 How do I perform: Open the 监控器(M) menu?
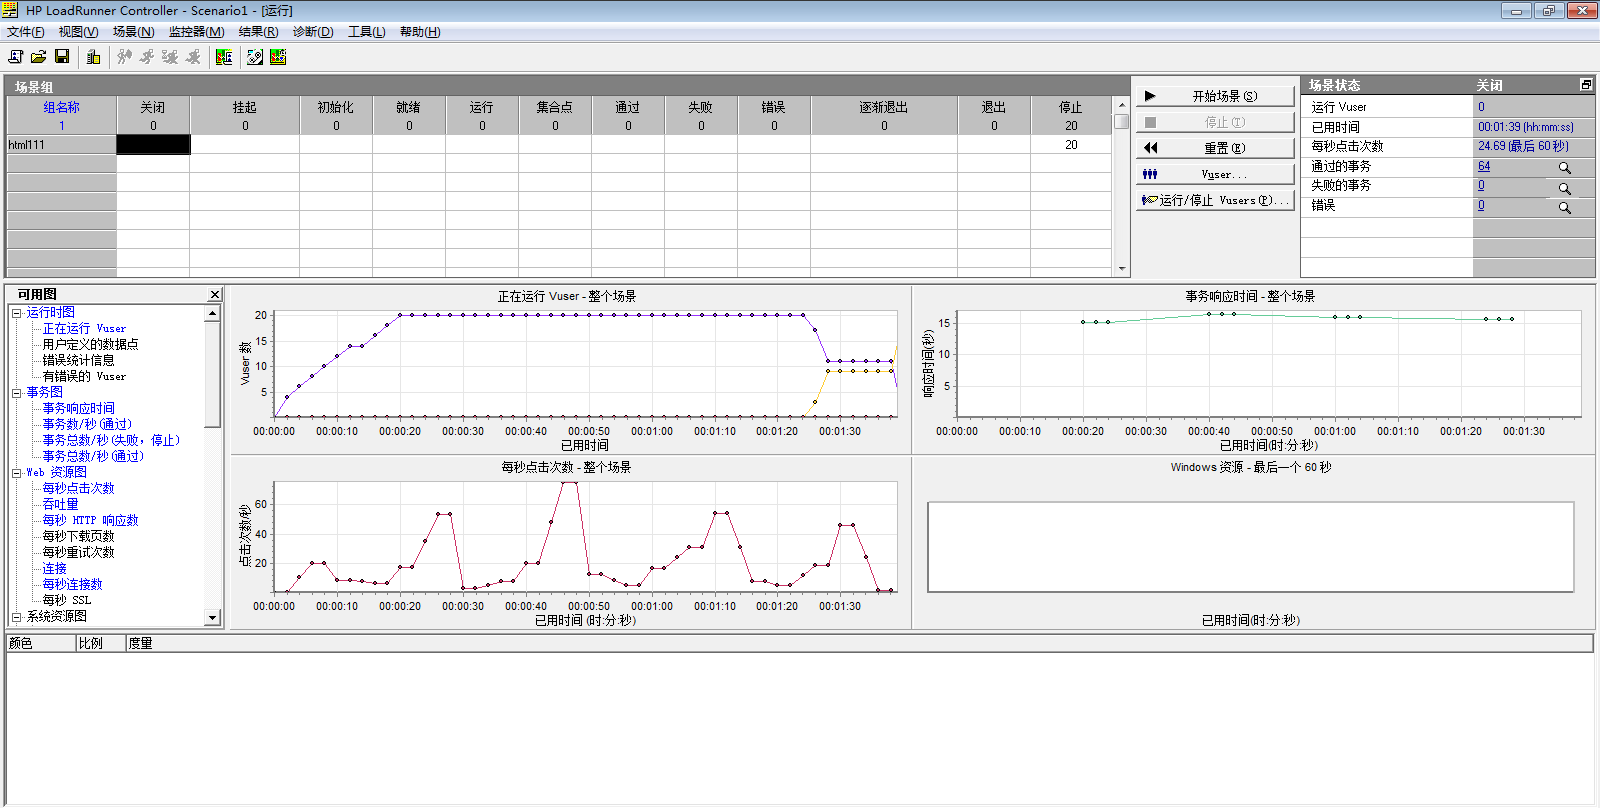(x=196, y=32)
